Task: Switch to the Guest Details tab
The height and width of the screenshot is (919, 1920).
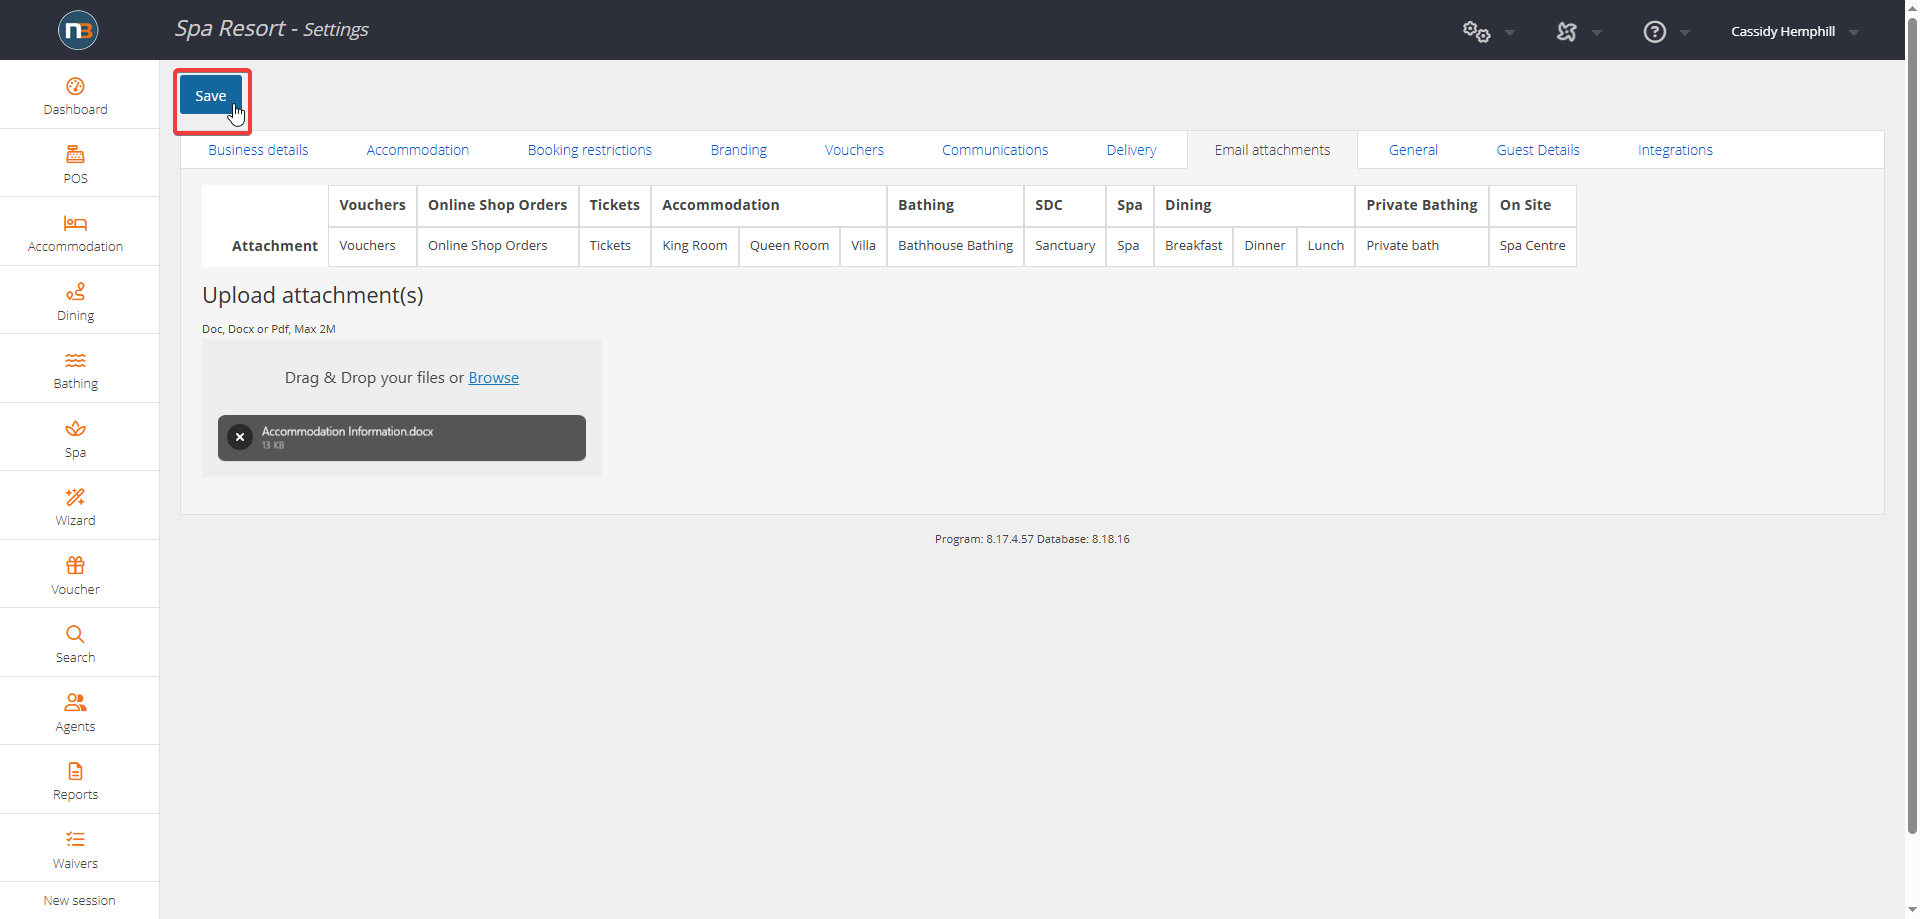Action: click(1538, 150)
